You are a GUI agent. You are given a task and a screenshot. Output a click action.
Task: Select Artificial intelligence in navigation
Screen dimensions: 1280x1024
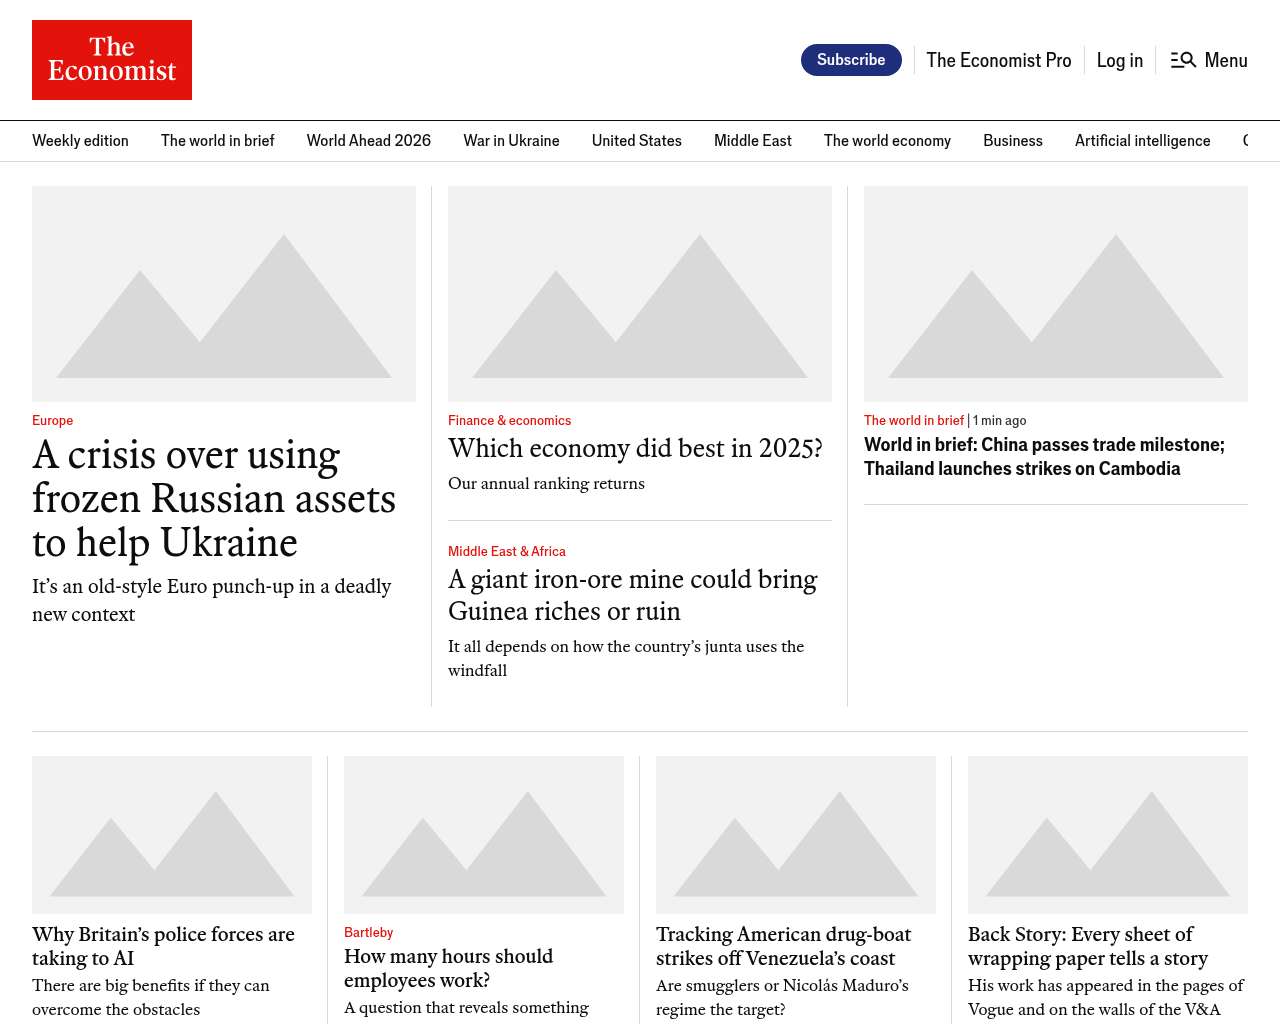[x=1142, y=141]
